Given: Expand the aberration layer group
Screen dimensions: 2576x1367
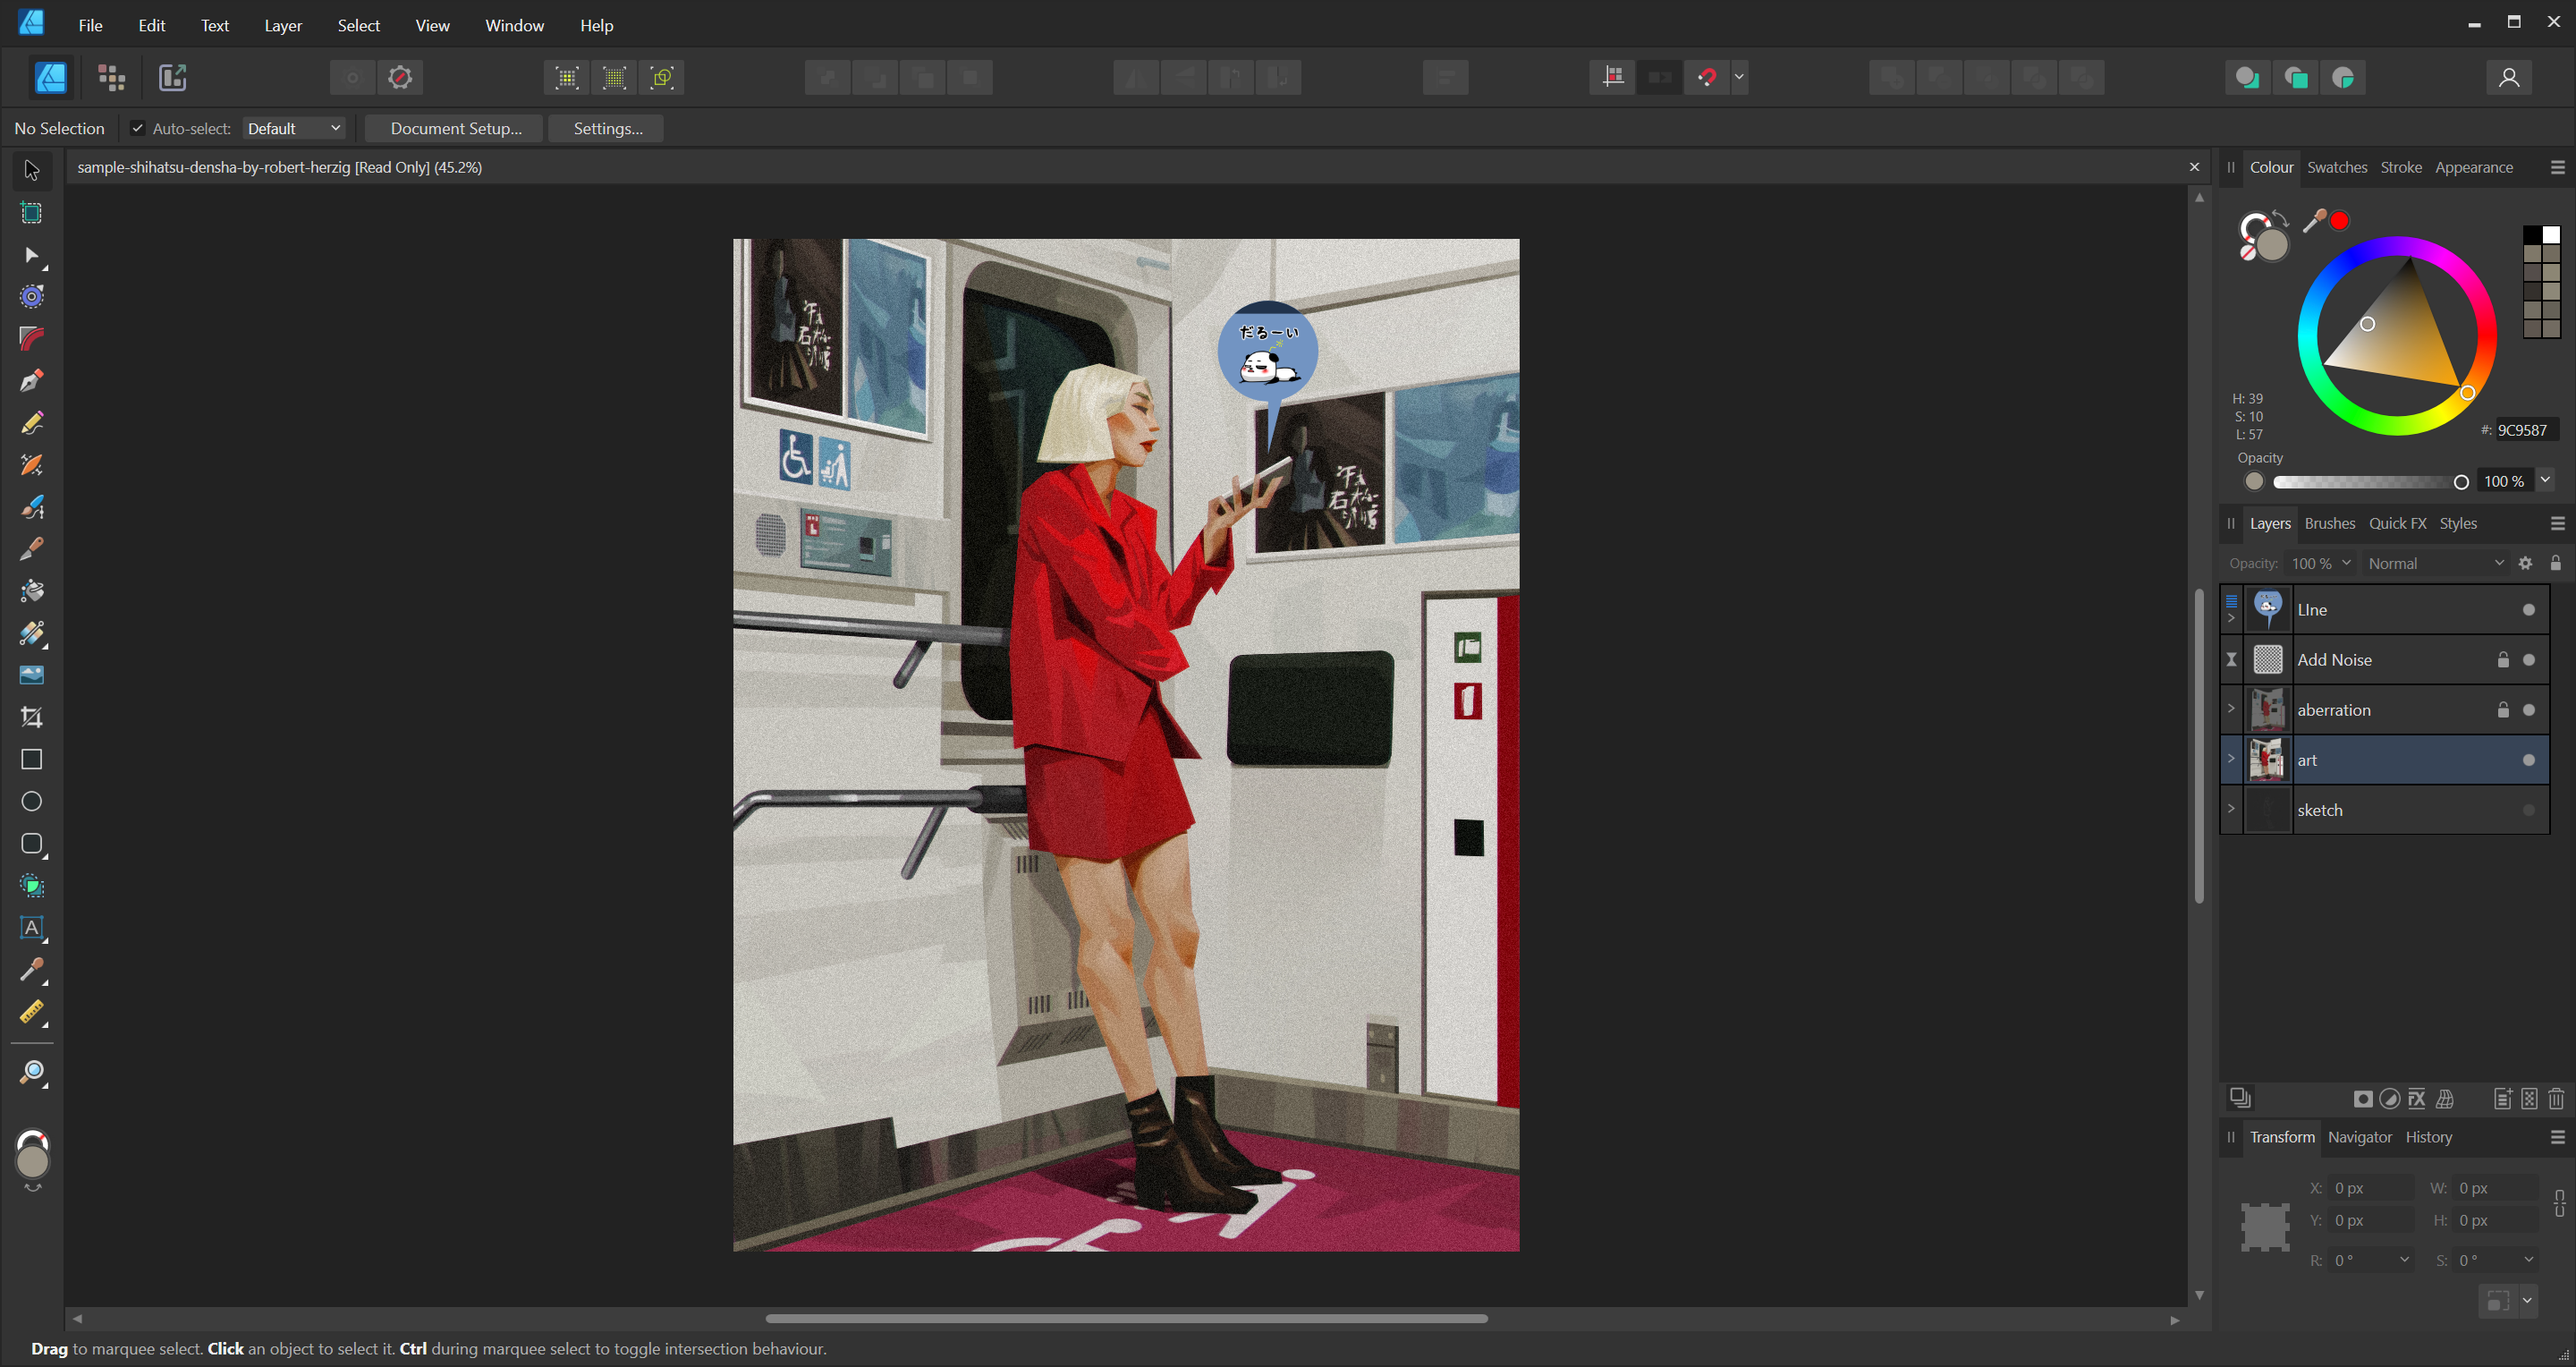Looking at the screenshot, I should point(2230,708).
